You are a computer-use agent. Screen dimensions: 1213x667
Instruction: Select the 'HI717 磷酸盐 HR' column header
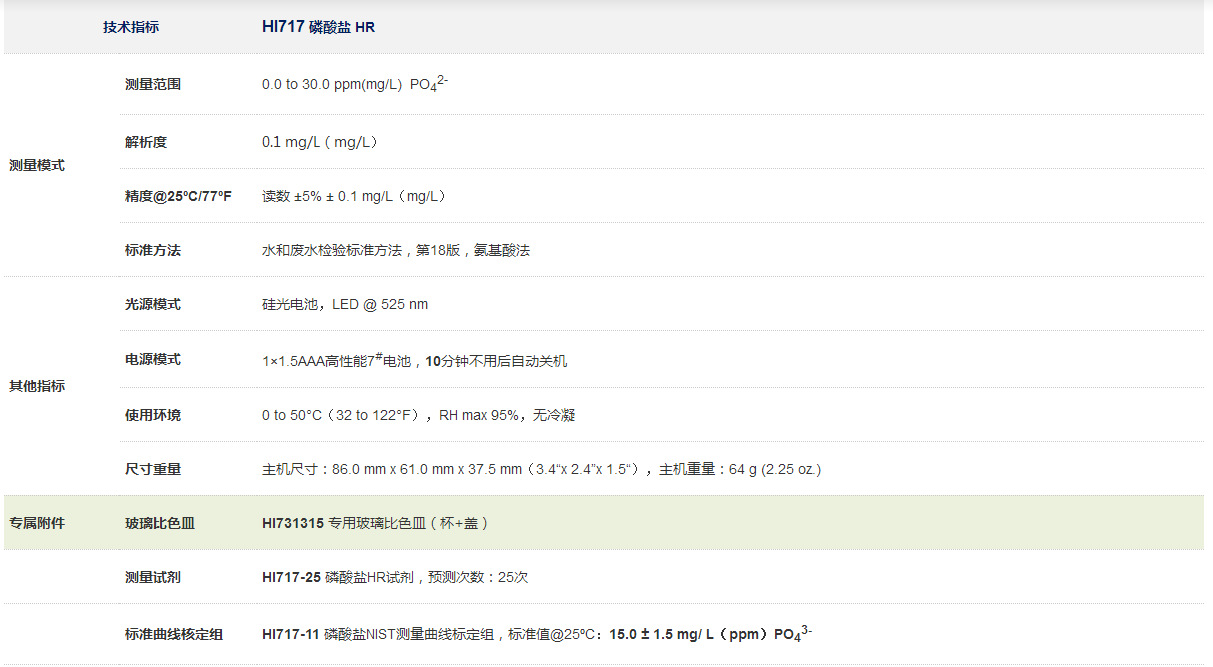pyautogui.click(x=319, y=27)
